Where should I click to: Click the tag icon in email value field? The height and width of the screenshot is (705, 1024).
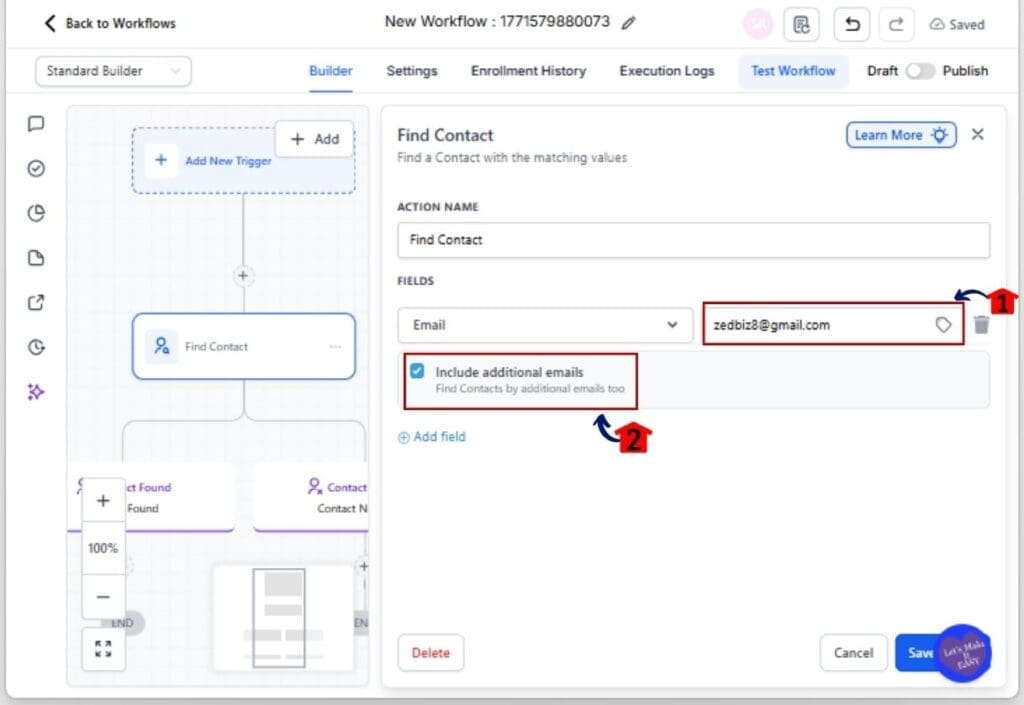click(x=943, y=325)
